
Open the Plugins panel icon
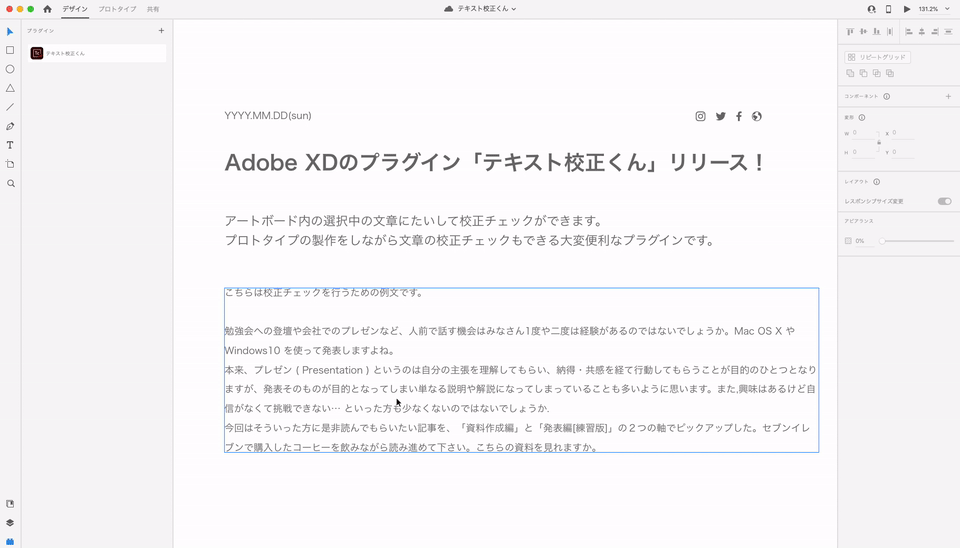(x=10, y=542)
